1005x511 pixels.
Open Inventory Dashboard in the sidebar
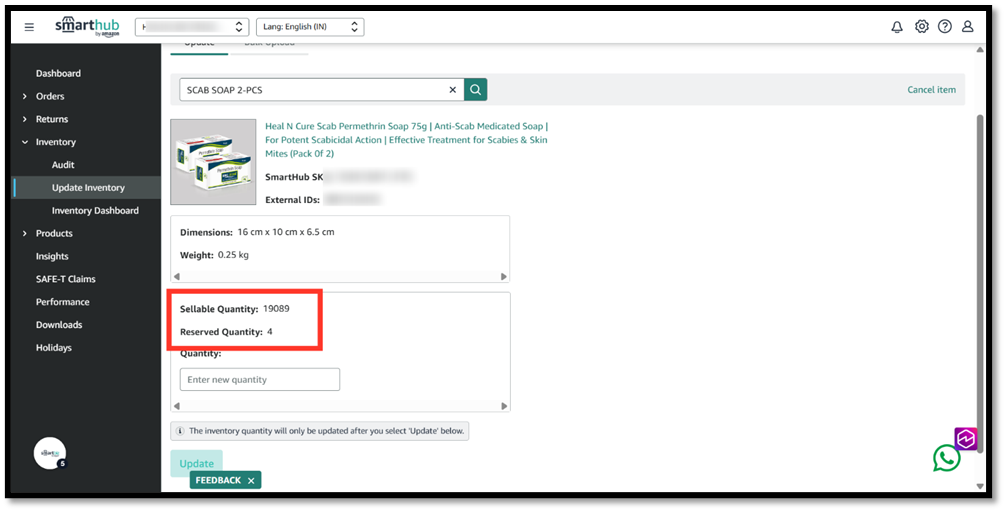[95, 210]
